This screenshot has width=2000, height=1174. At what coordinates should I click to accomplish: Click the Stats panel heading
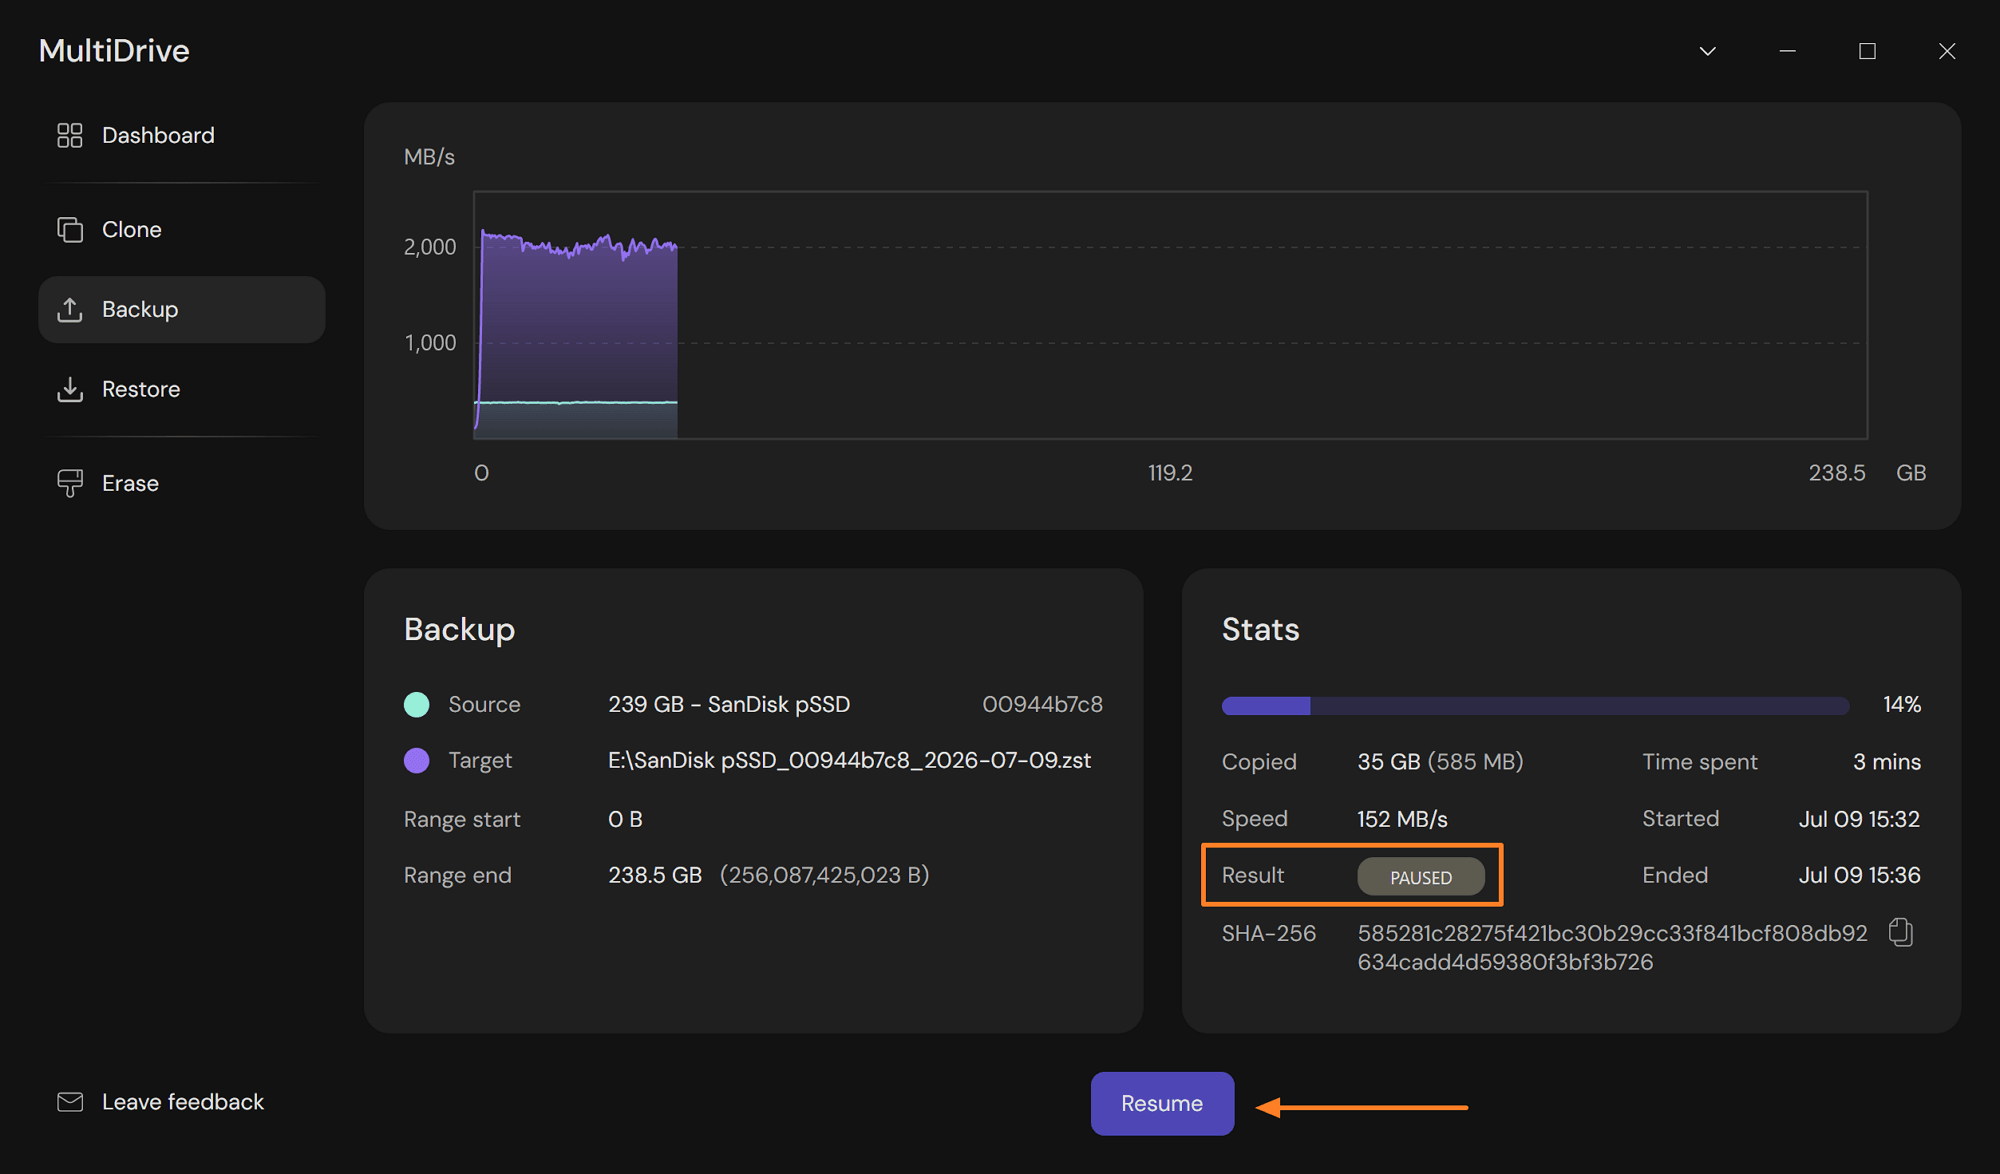(x=1261, y=629)
